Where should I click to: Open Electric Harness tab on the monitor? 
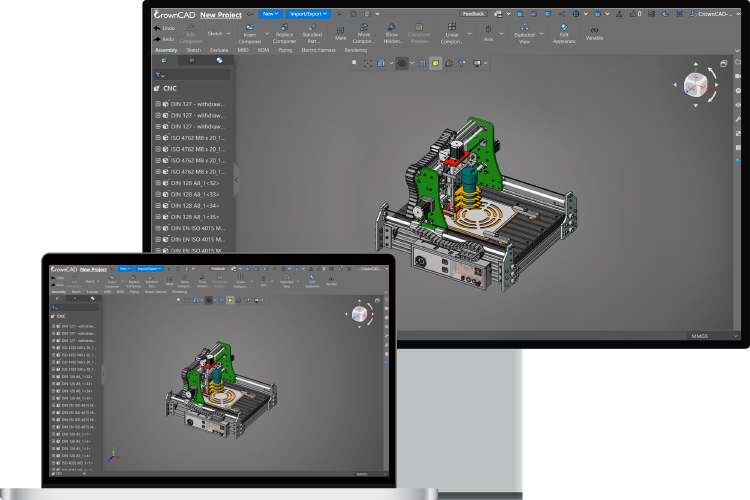(x=318, y=50)
